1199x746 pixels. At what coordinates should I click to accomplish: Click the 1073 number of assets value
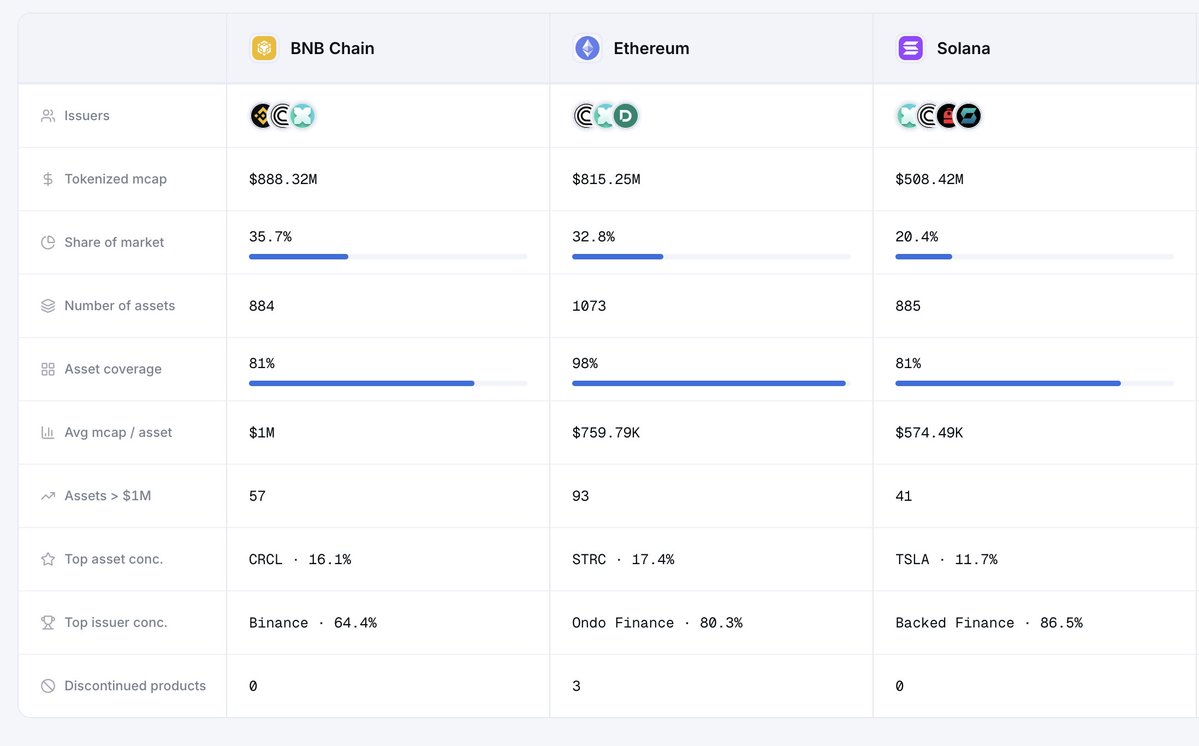click(589, 306)
